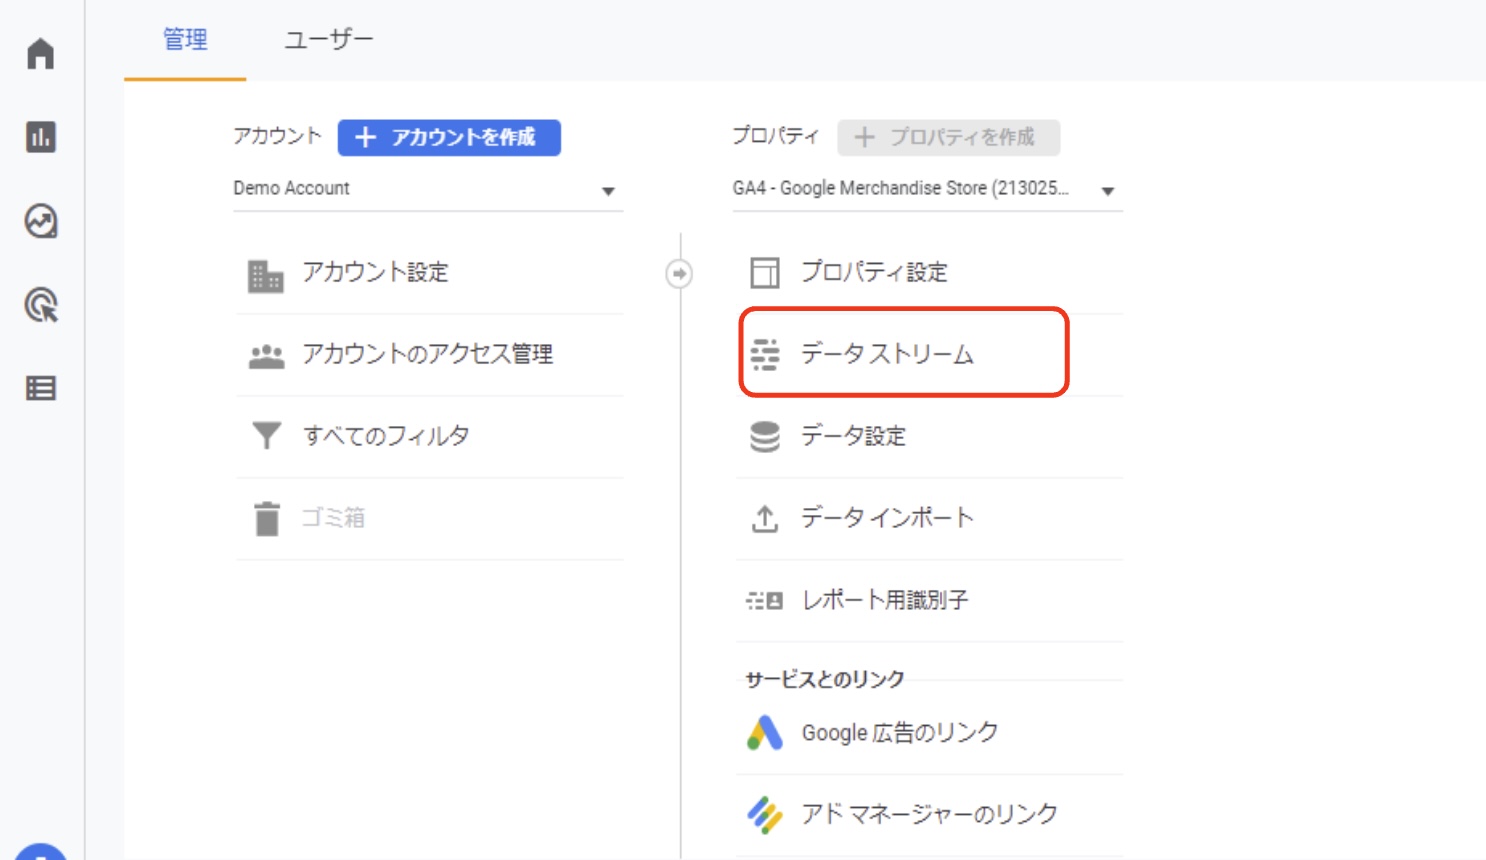Click the Ad Manager logo icon

[765, 815]
